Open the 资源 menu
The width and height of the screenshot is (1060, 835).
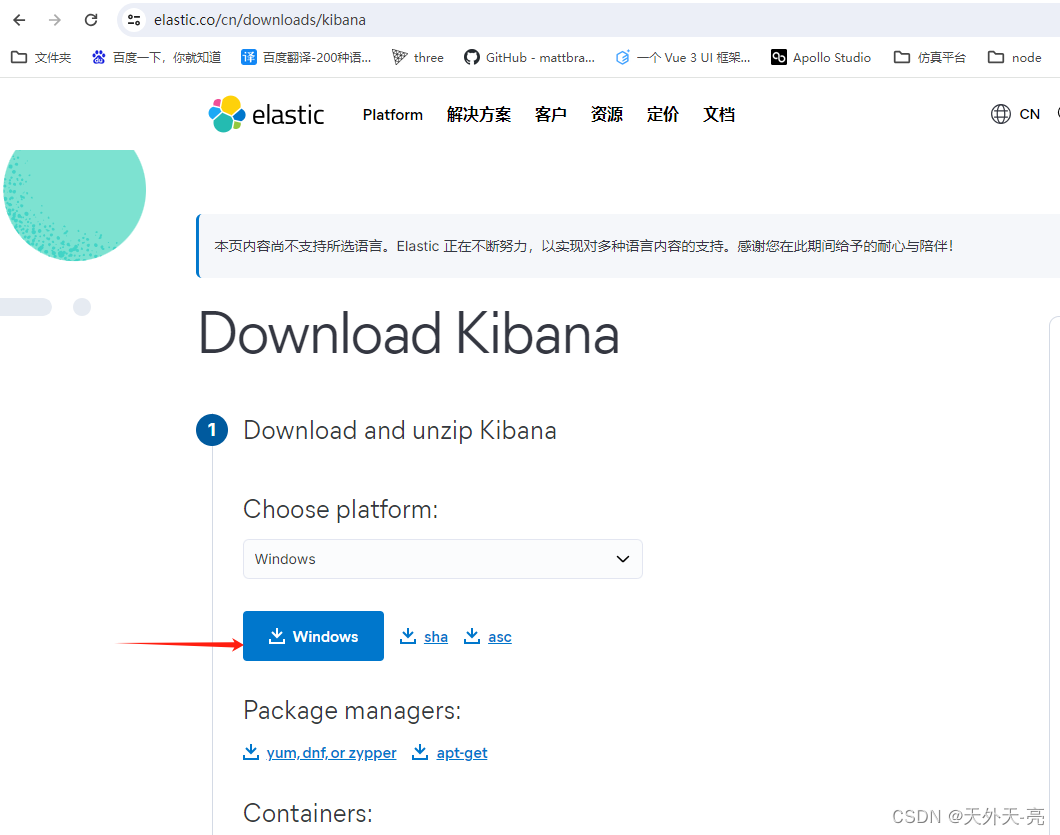pyautogui.click(x=606, y=115)
